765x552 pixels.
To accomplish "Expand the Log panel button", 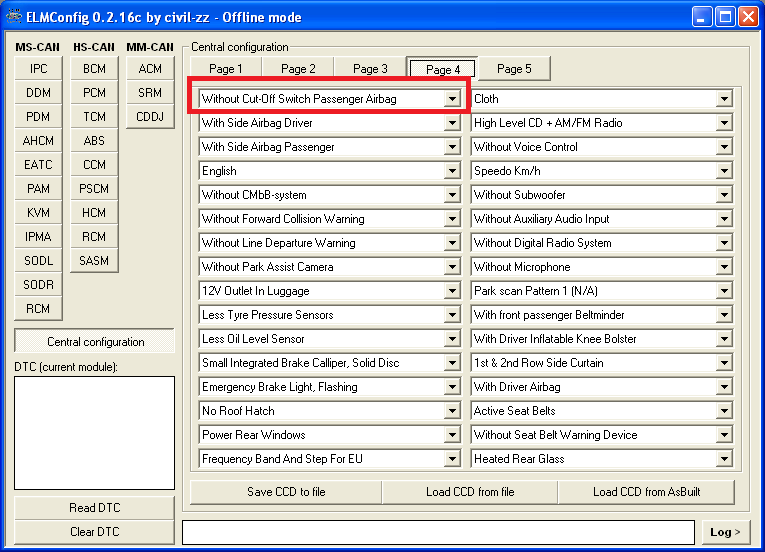I will tap(724, 532).
